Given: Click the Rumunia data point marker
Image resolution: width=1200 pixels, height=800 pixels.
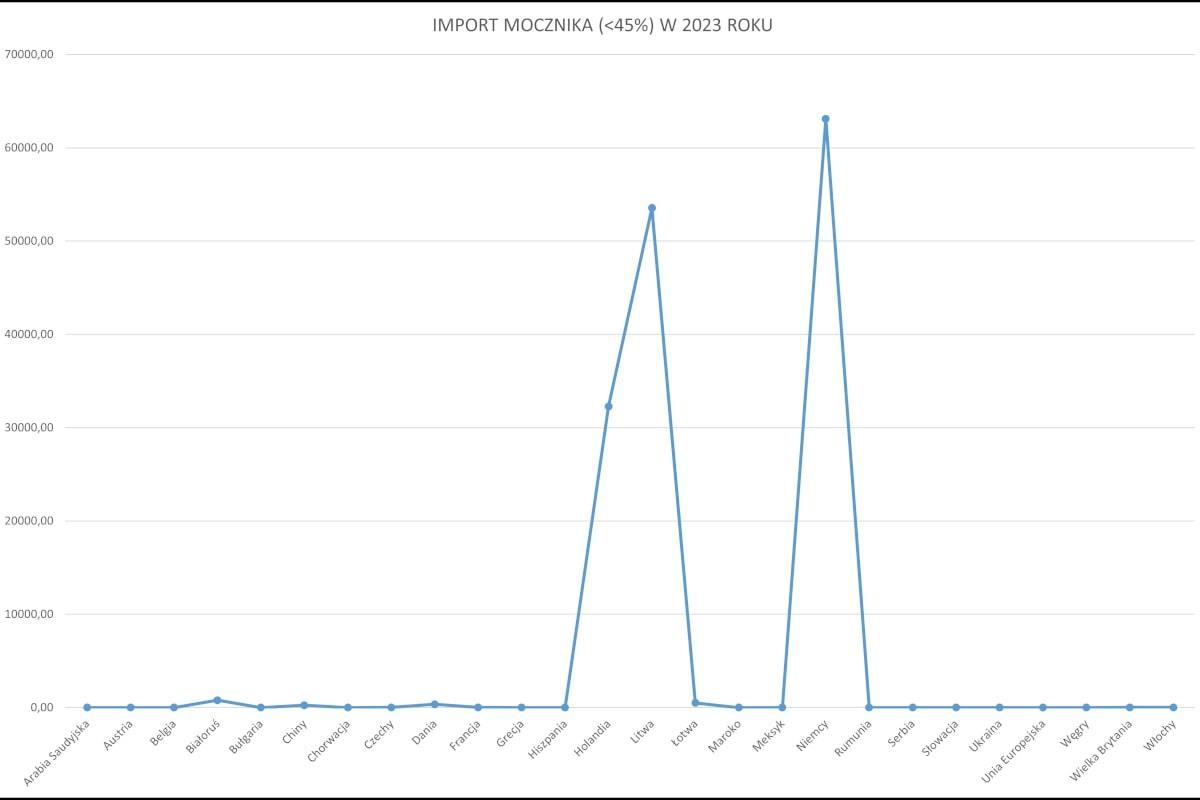Looking at the screenshot, I should point(868,707).
